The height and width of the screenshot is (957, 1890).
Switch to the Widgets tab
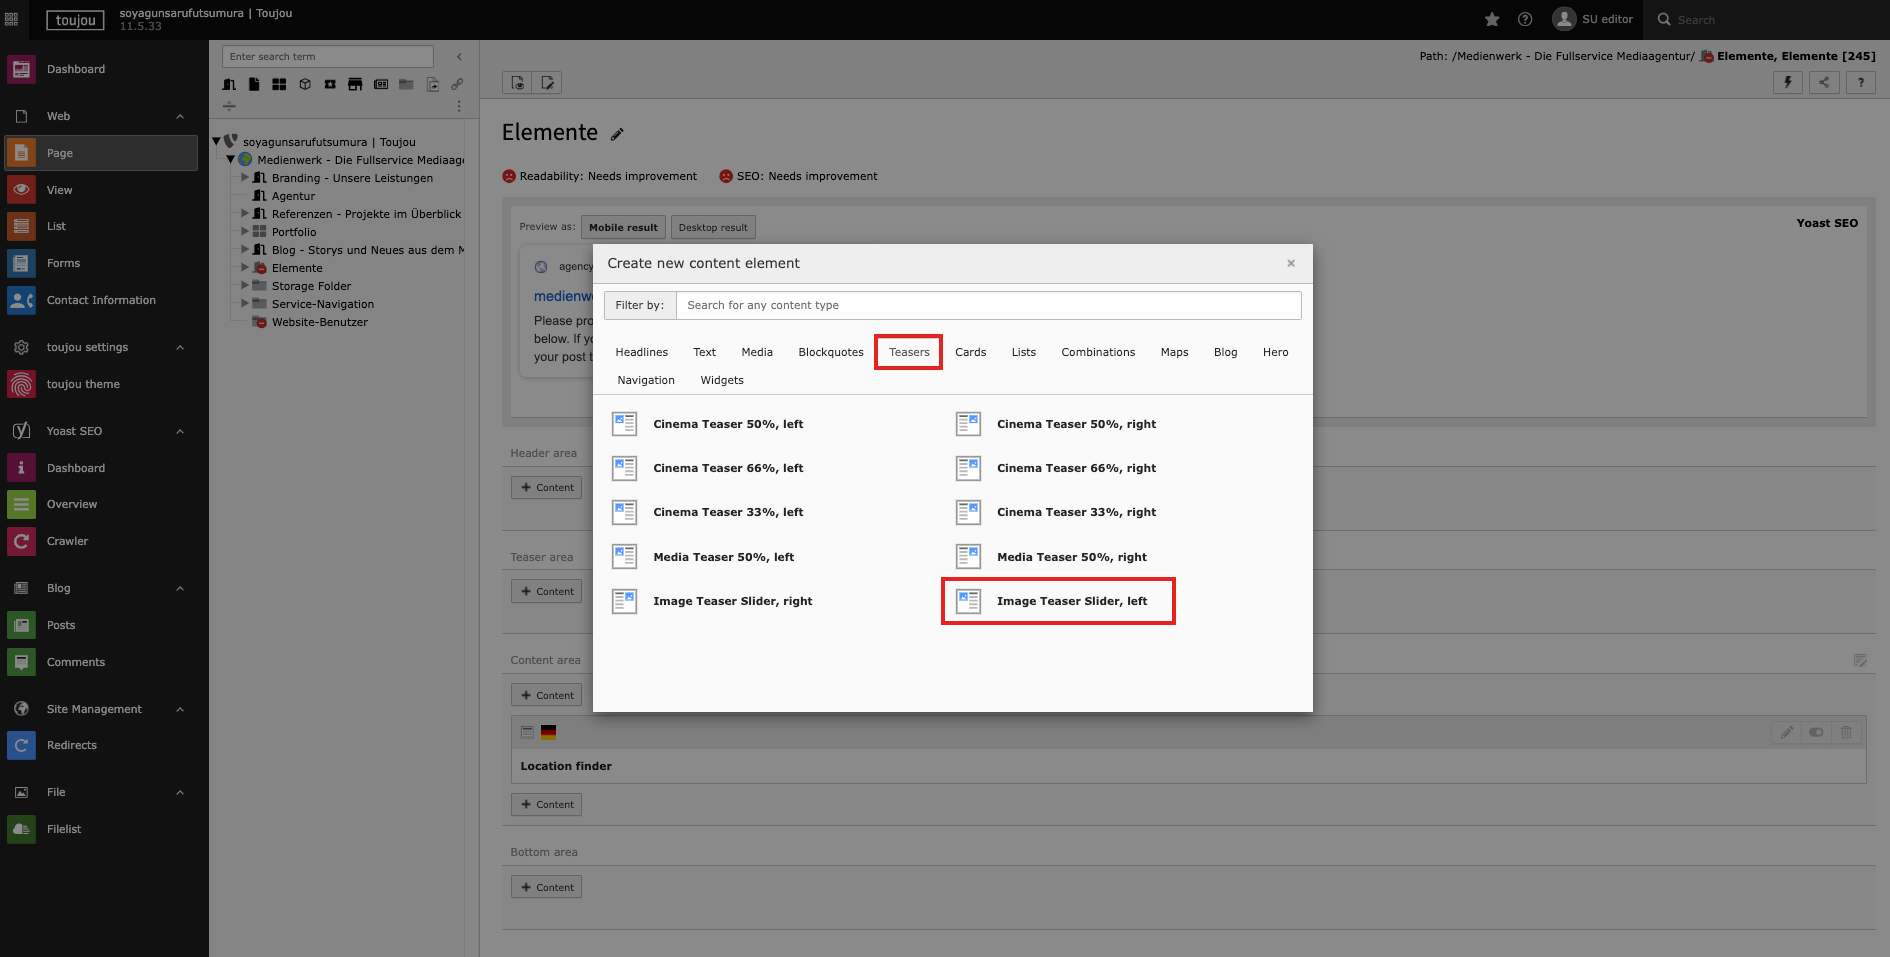721,380
